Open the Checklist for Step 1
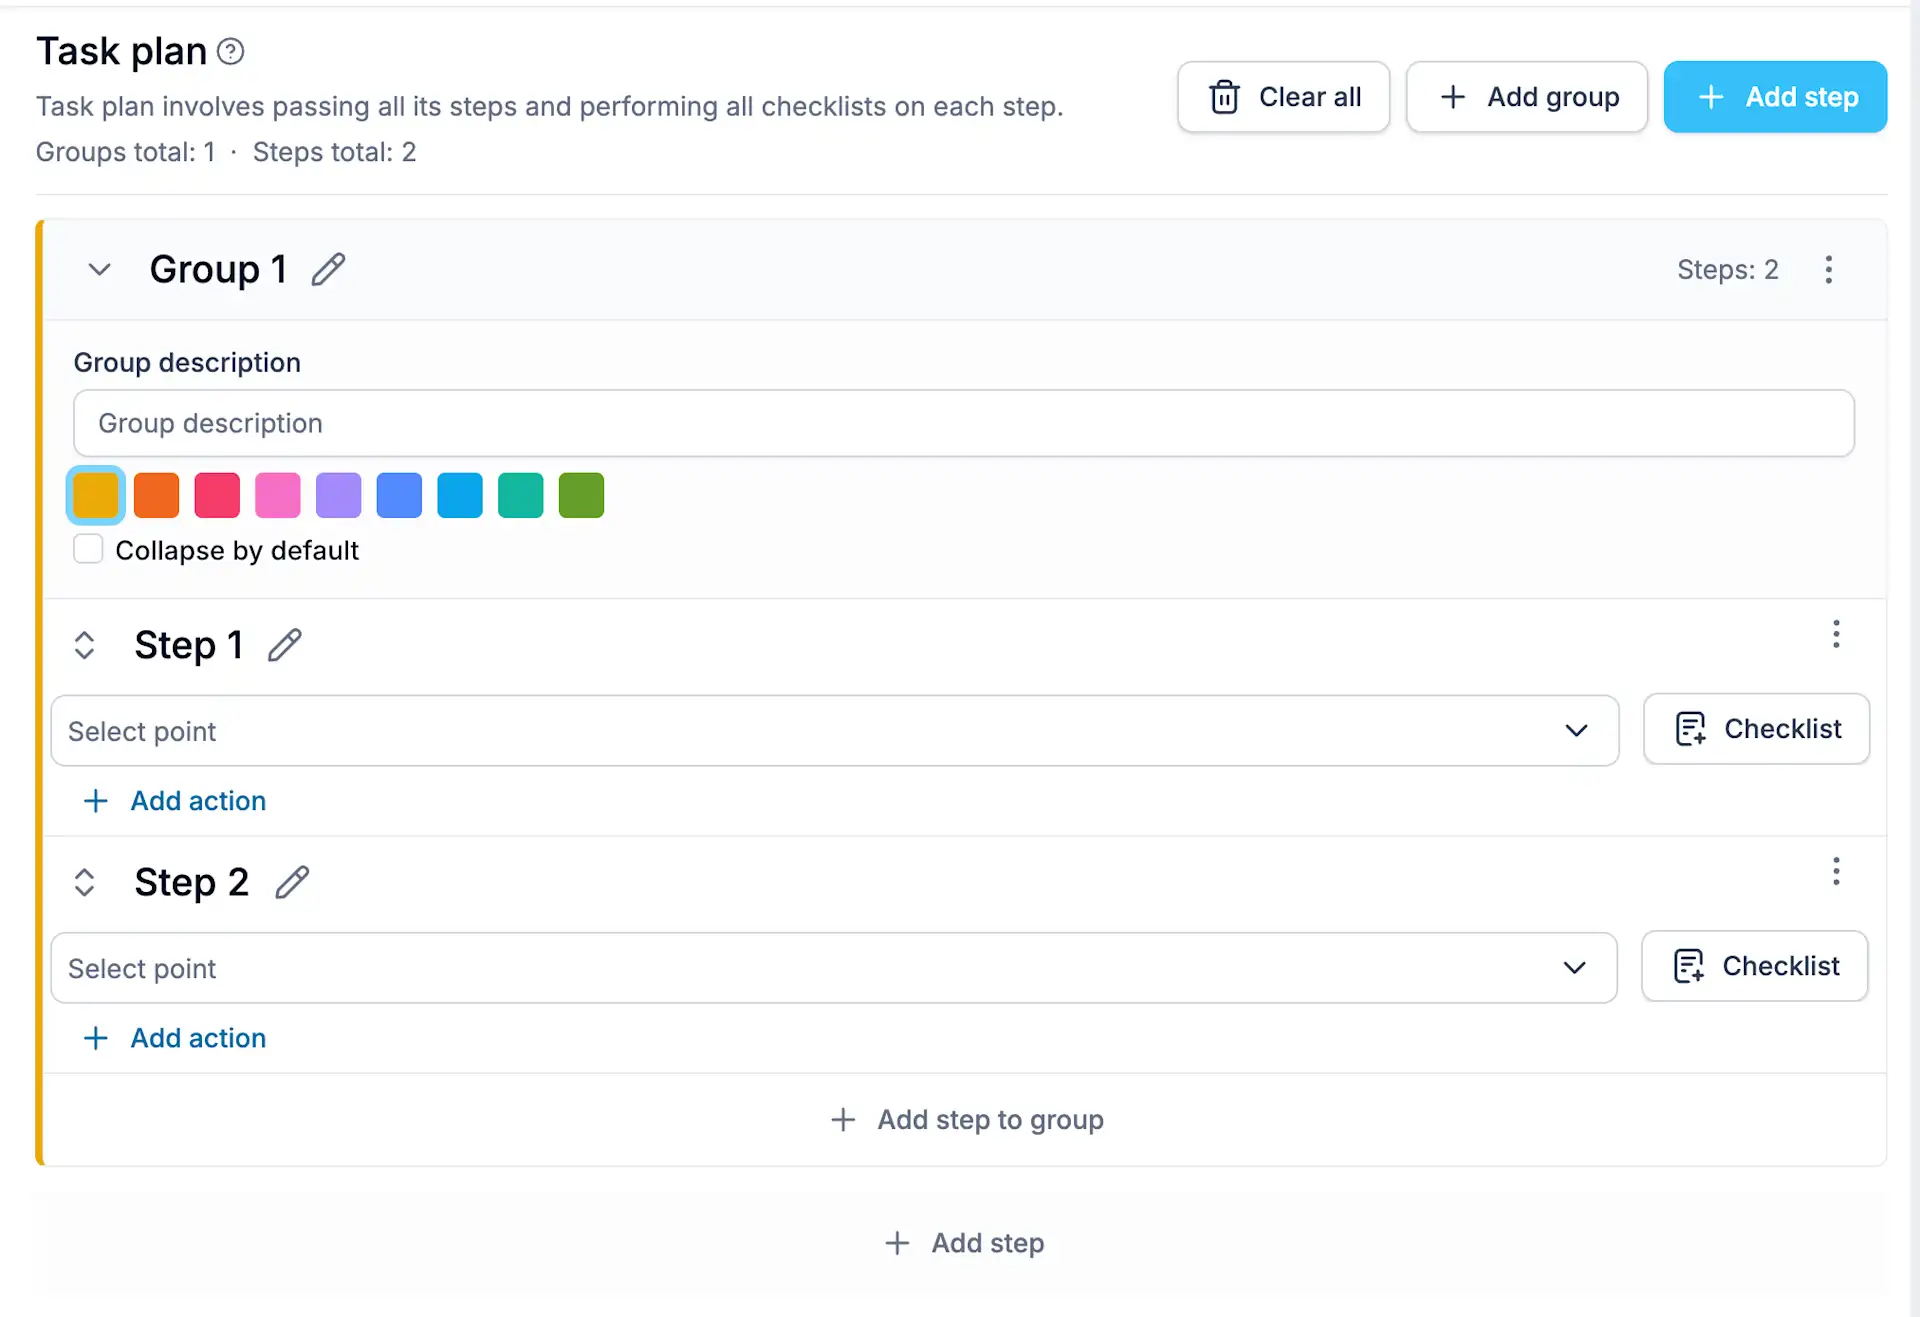 tap(1756, 729)
